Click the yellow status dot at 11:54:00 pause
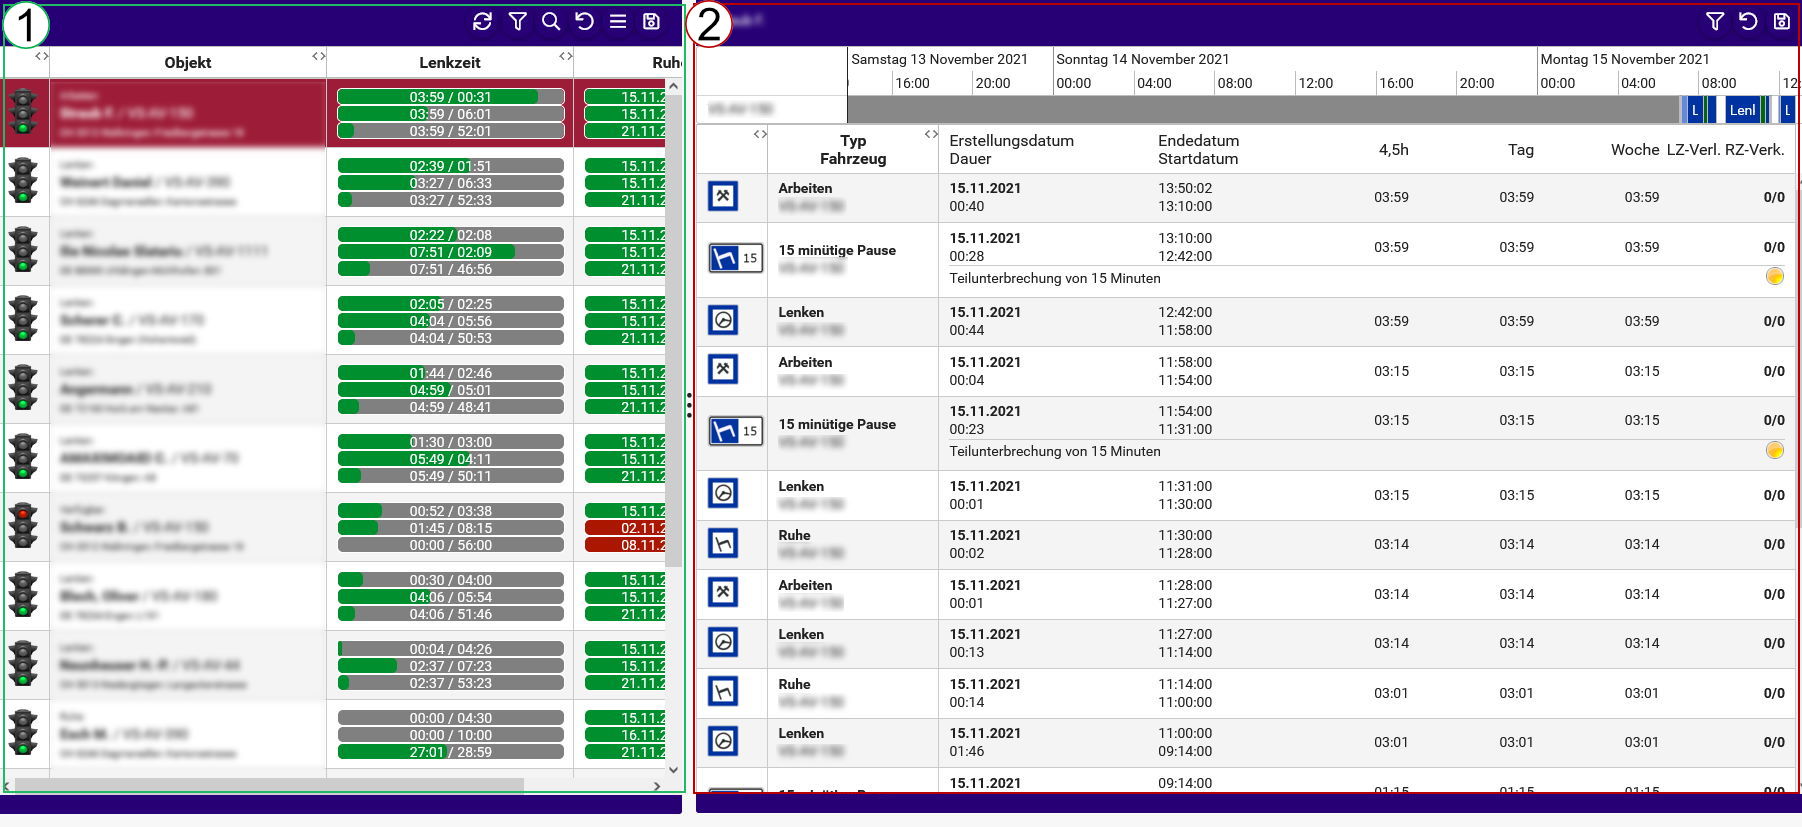Image resolution: width=1802 pixels, height=827 pixels. [x=1775, y=450]
